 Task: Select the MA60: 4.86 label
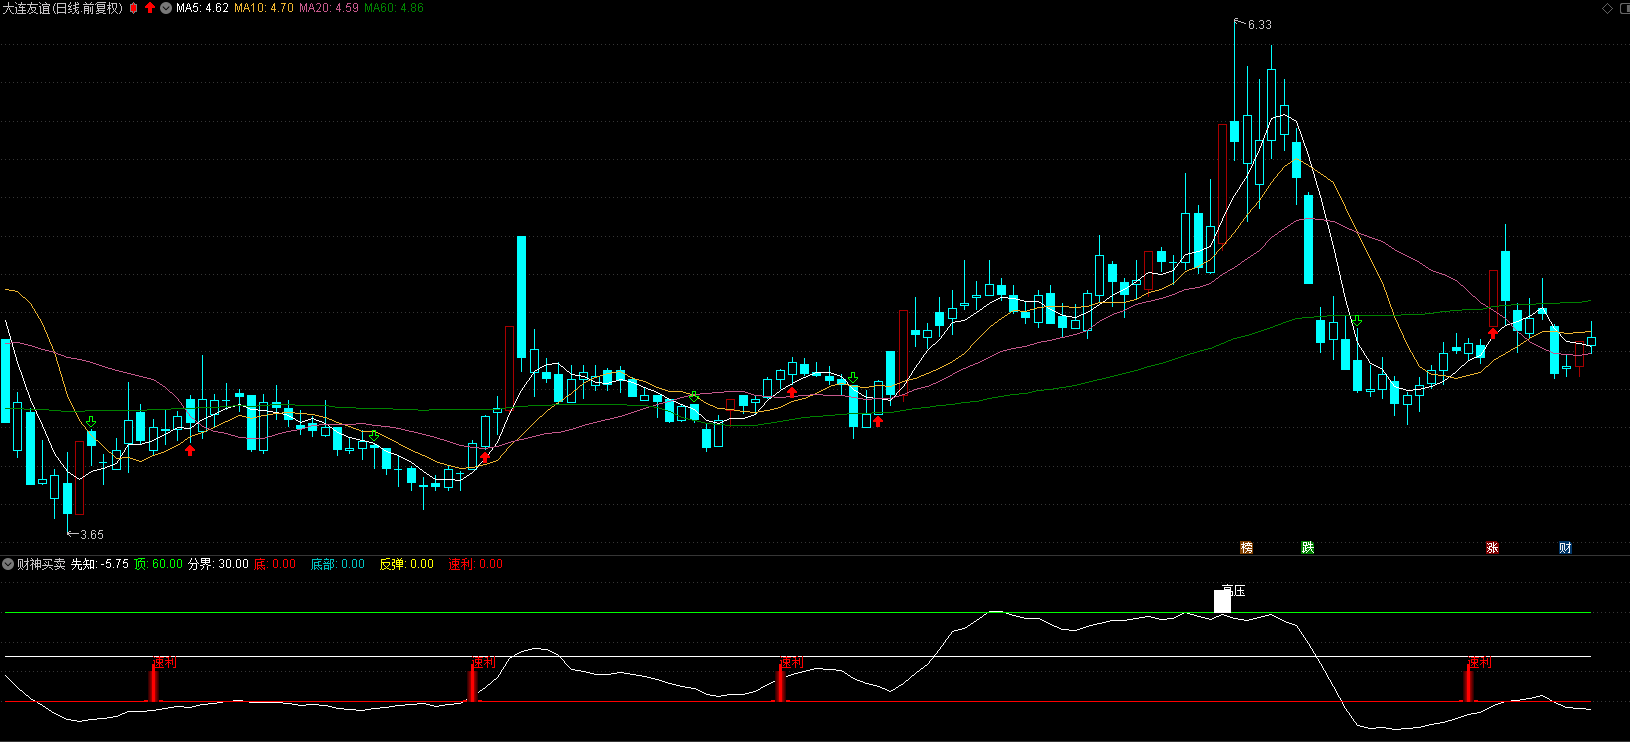pos(394,8)
